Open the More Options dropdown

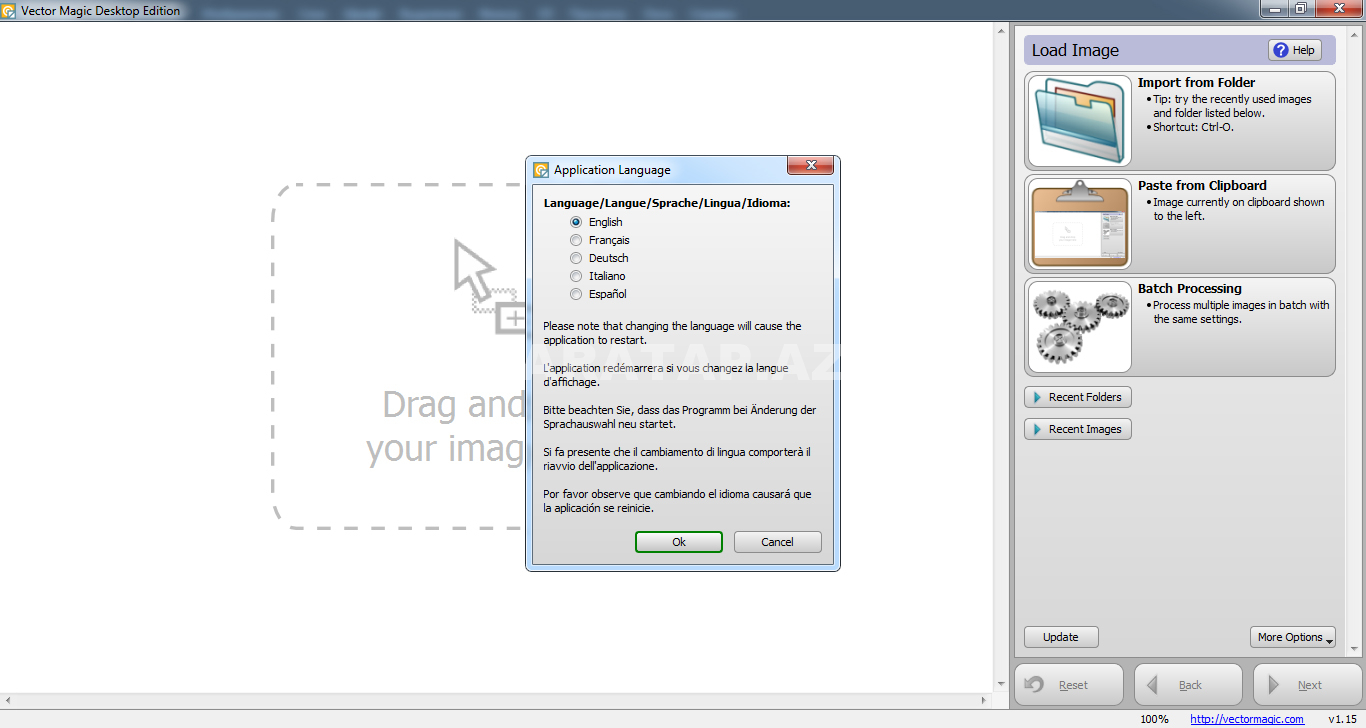point(1293,637)
